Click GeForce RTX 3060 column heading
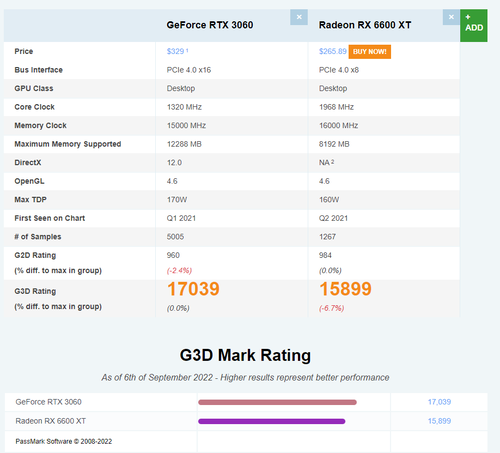Viewport: 500px width, 453px height. pos(210,25)
